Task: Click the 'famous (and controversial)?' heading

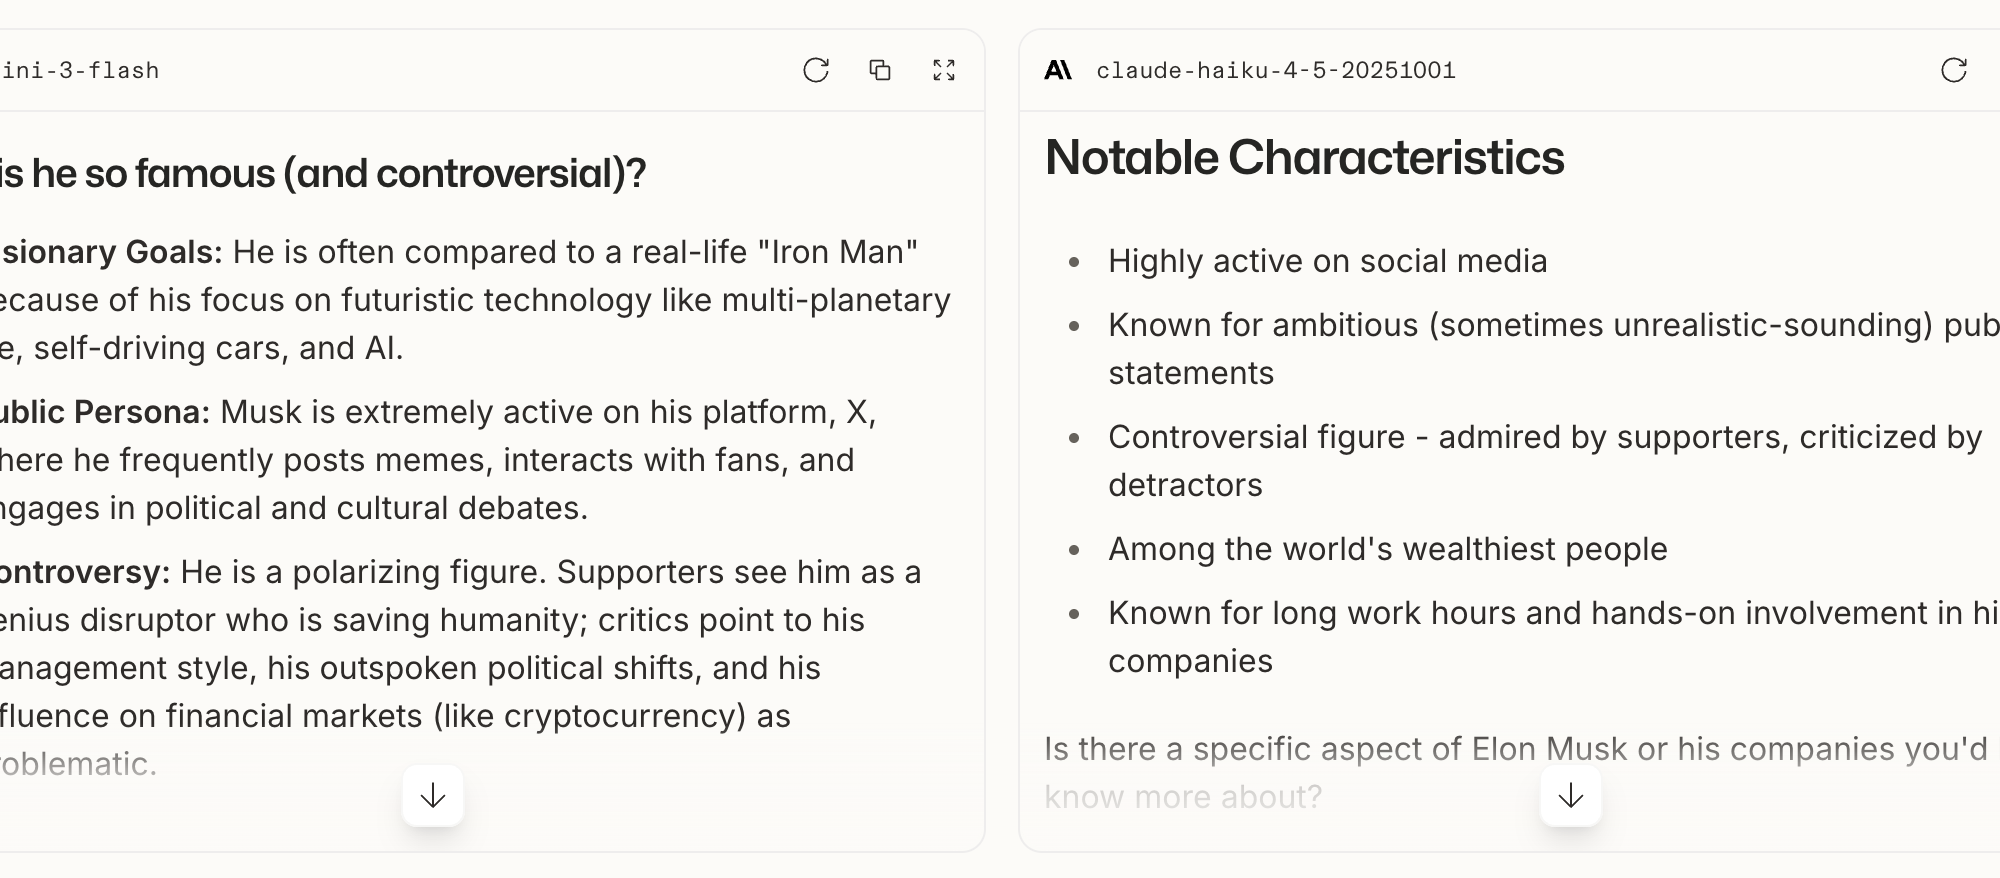Action: [323, 174]
